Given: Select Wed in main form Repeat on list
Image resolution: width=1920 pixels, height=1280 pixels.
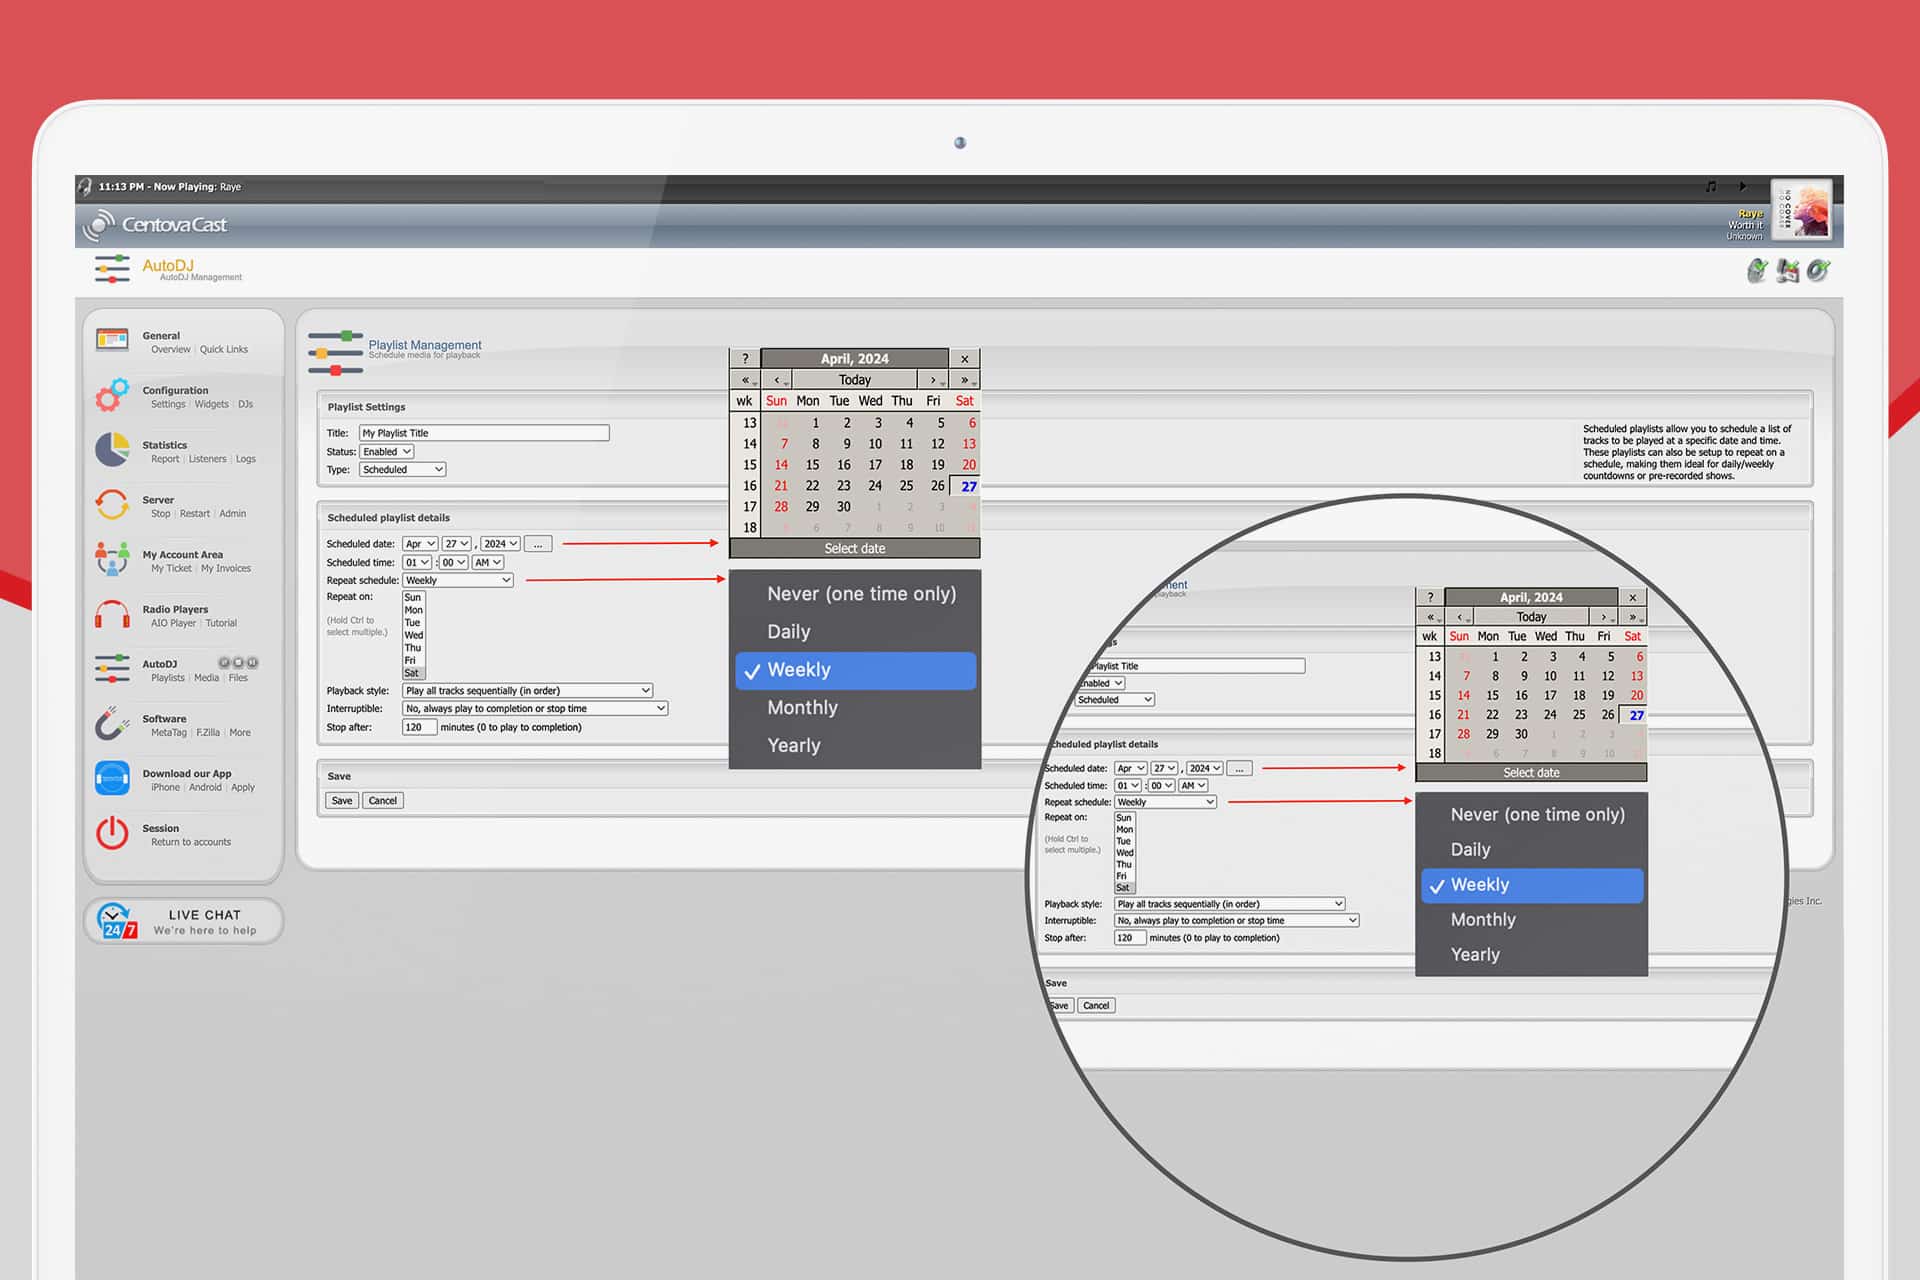Looking at the screenshot, I should point(414,635).
